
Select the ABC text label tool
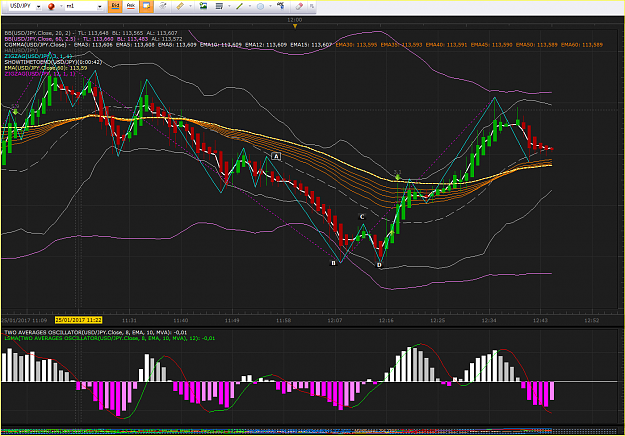(x=281, y=6)
